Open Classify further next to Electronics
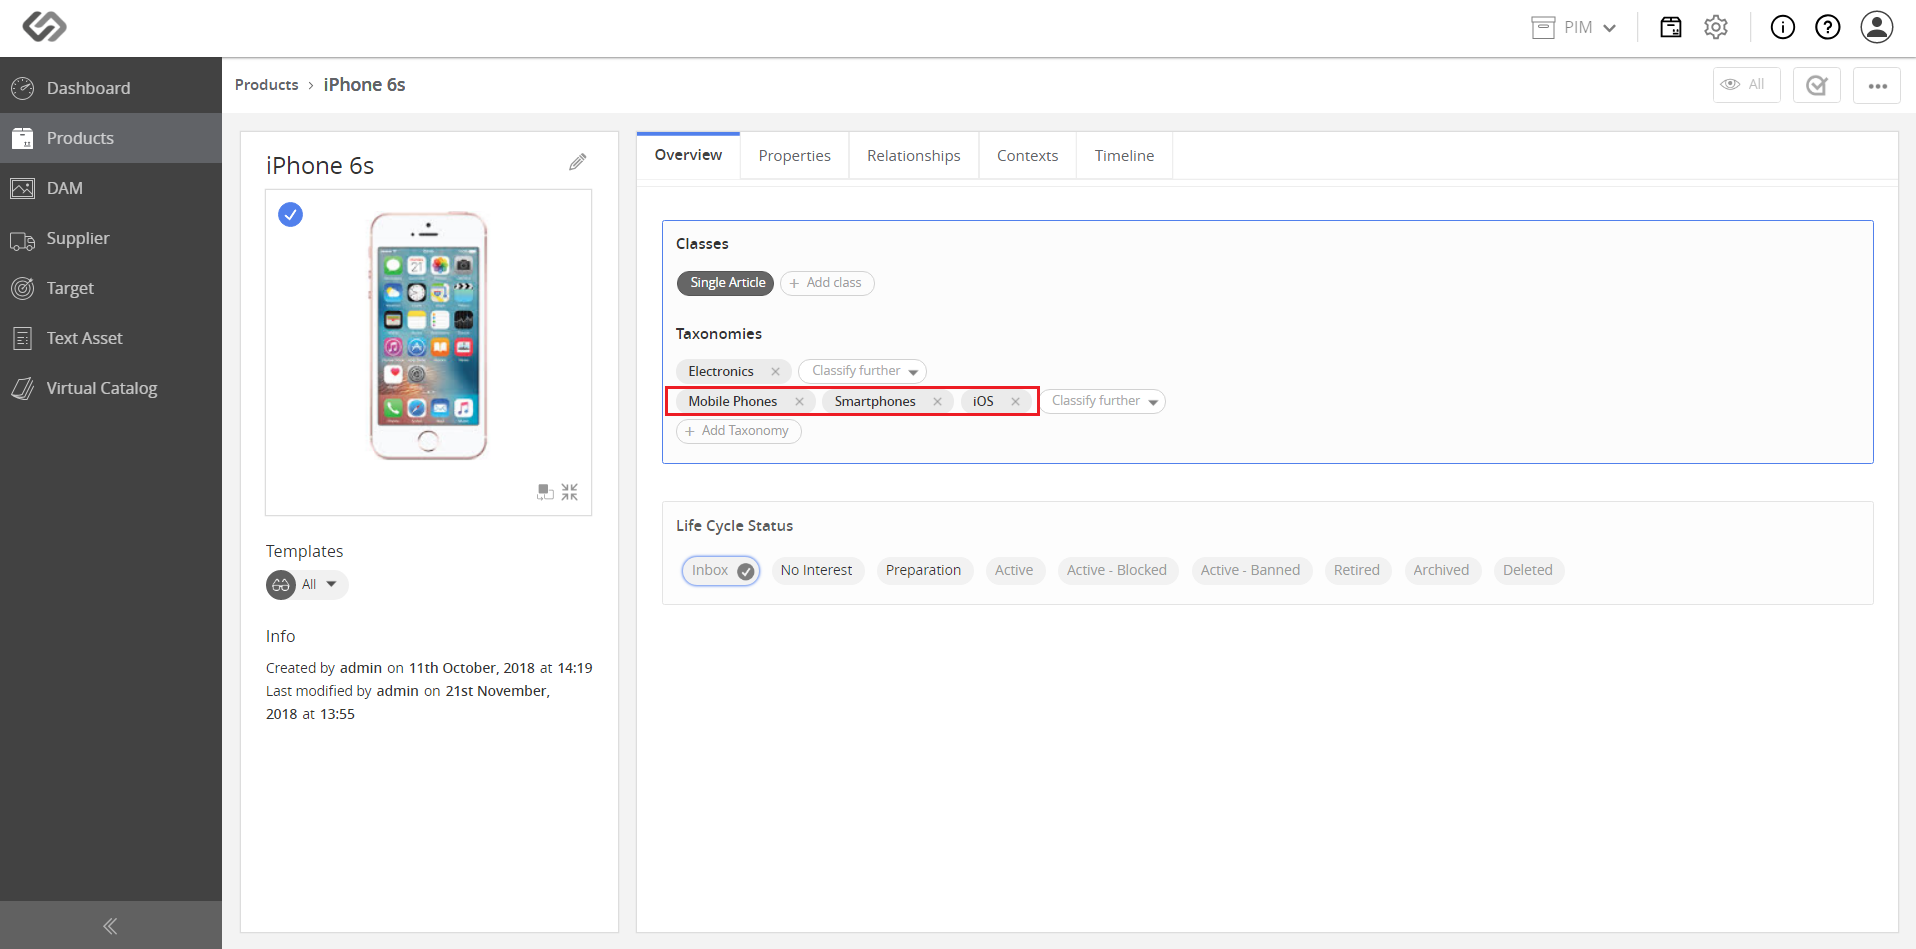 click(x=863, y=371)
